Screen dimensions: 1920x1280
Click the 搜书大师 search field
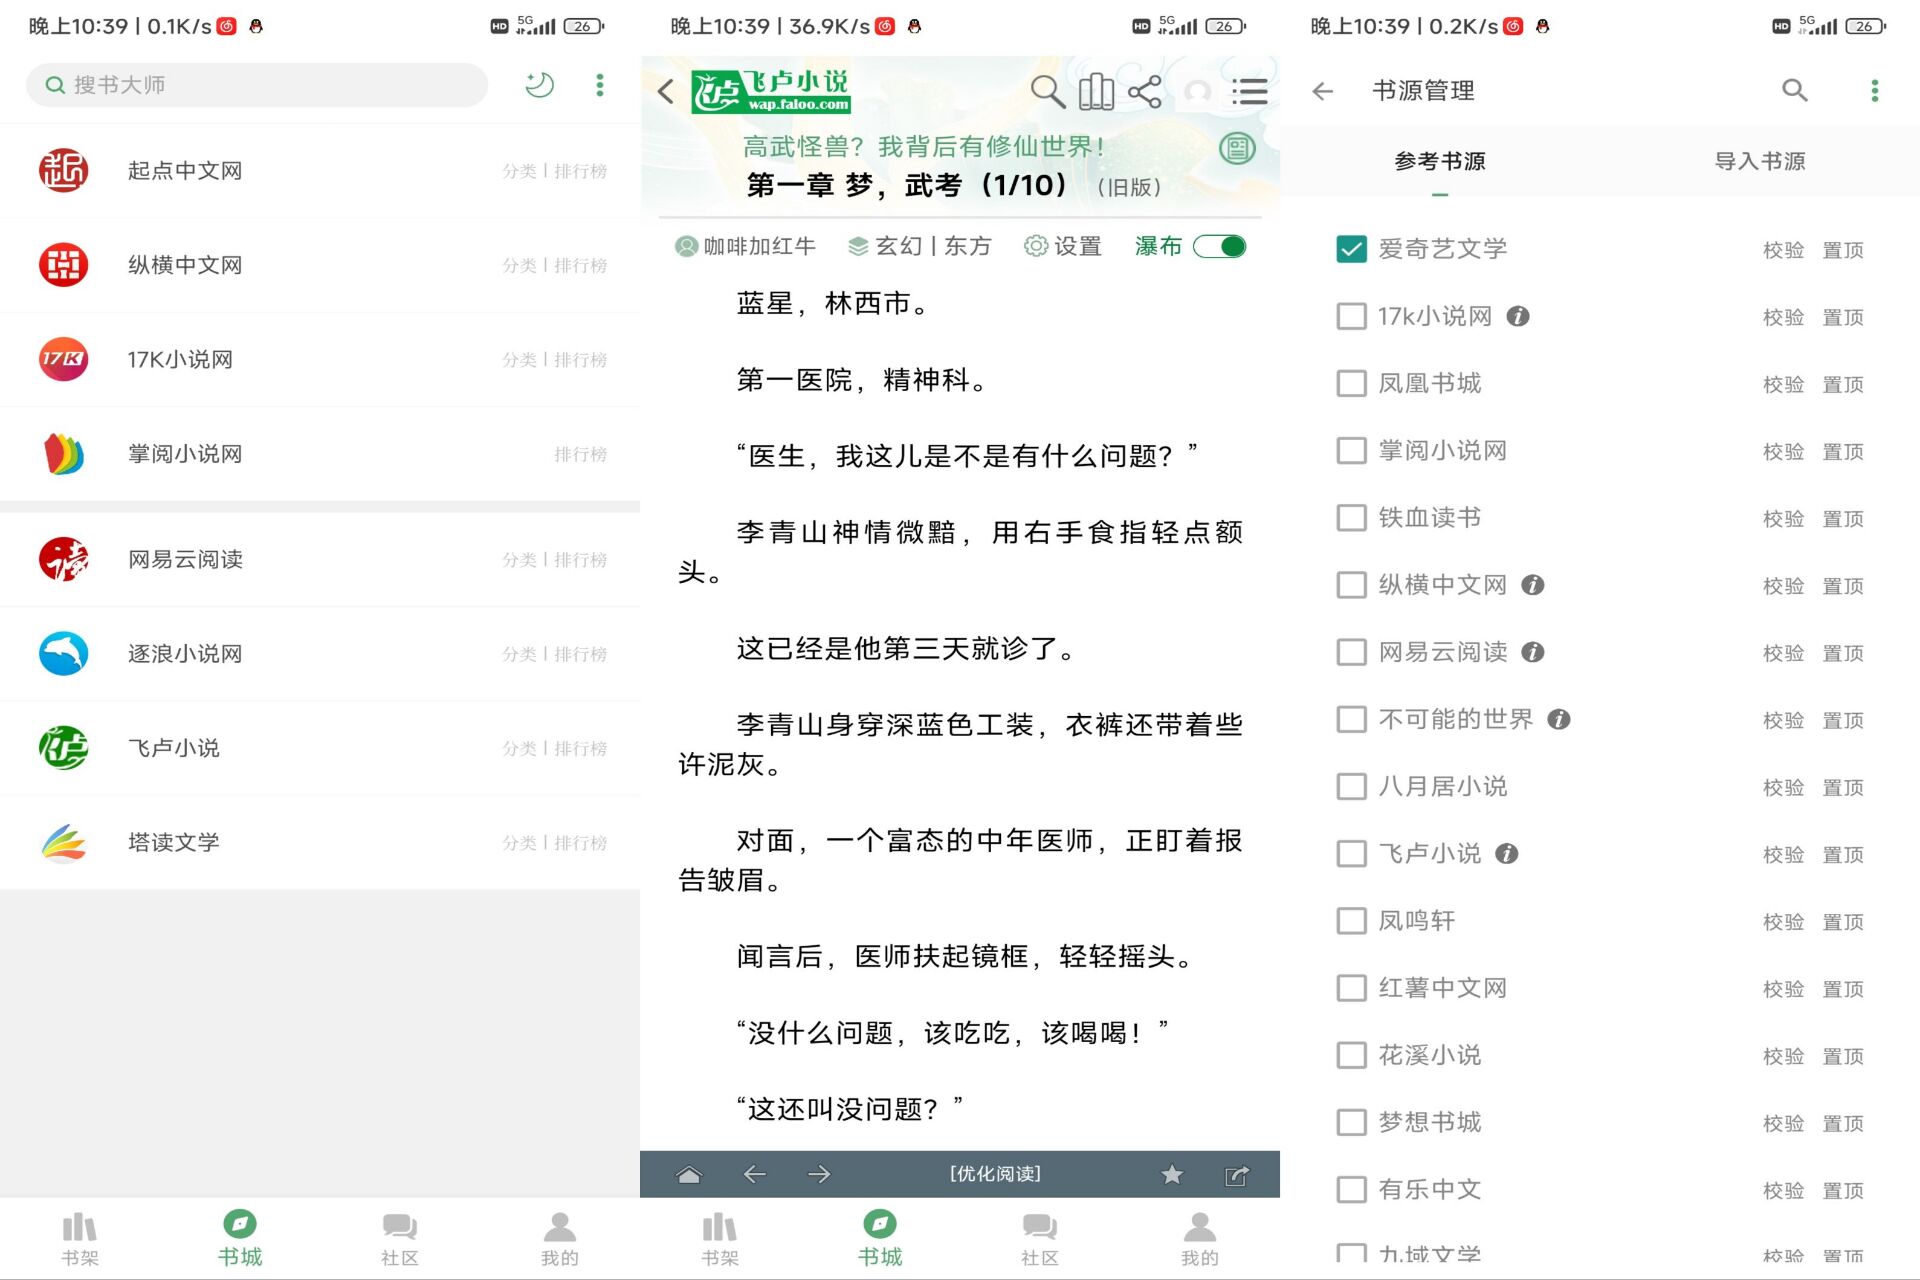[x=257, y=85]
